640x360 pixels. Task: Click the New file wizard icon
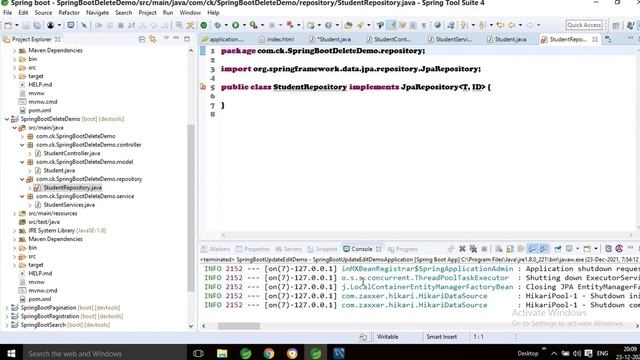click(8, 25)
